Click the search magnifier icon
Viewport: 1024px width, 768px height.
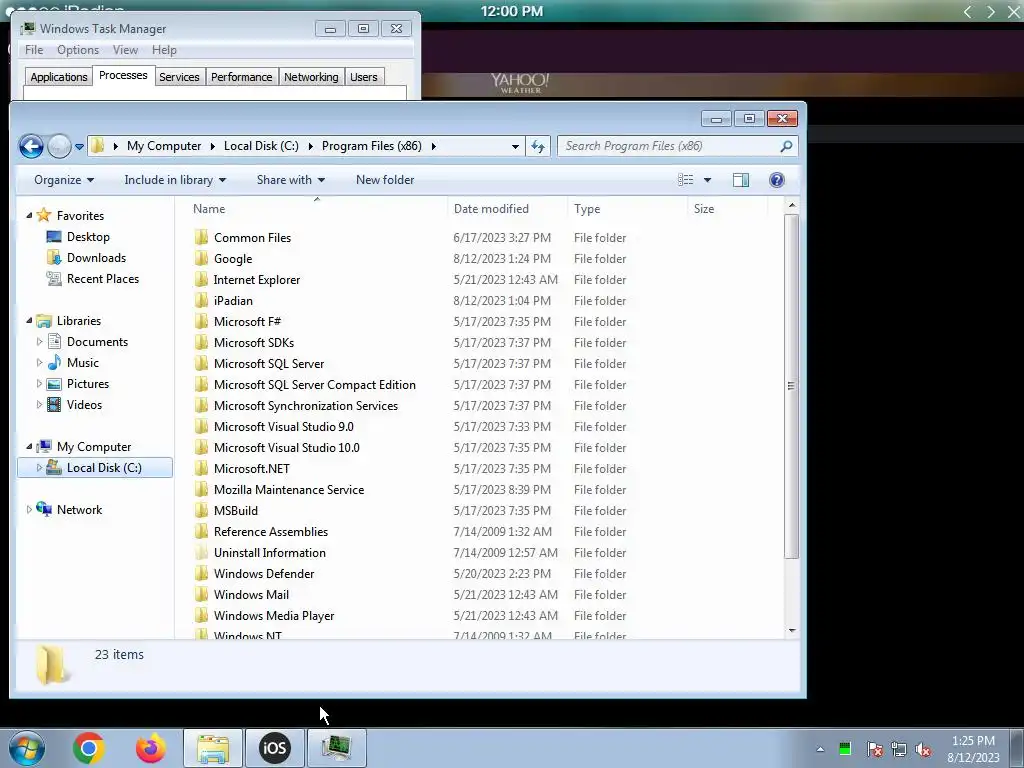click(x=786, y=146)
